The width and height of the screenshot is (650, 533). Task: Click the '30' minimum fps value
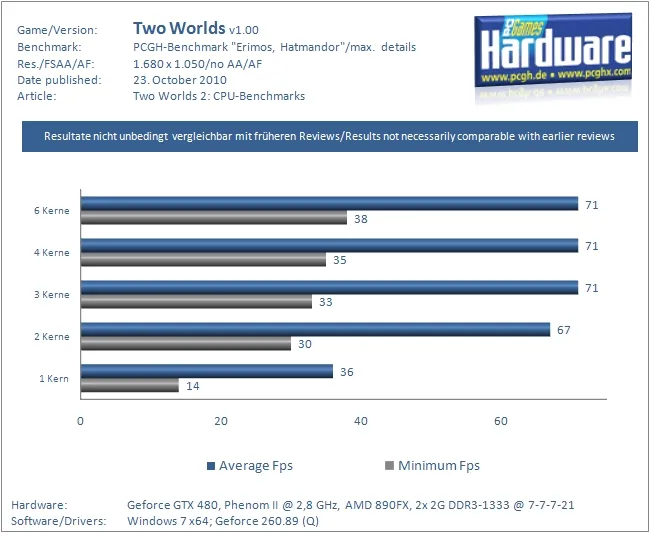point(305,344)
